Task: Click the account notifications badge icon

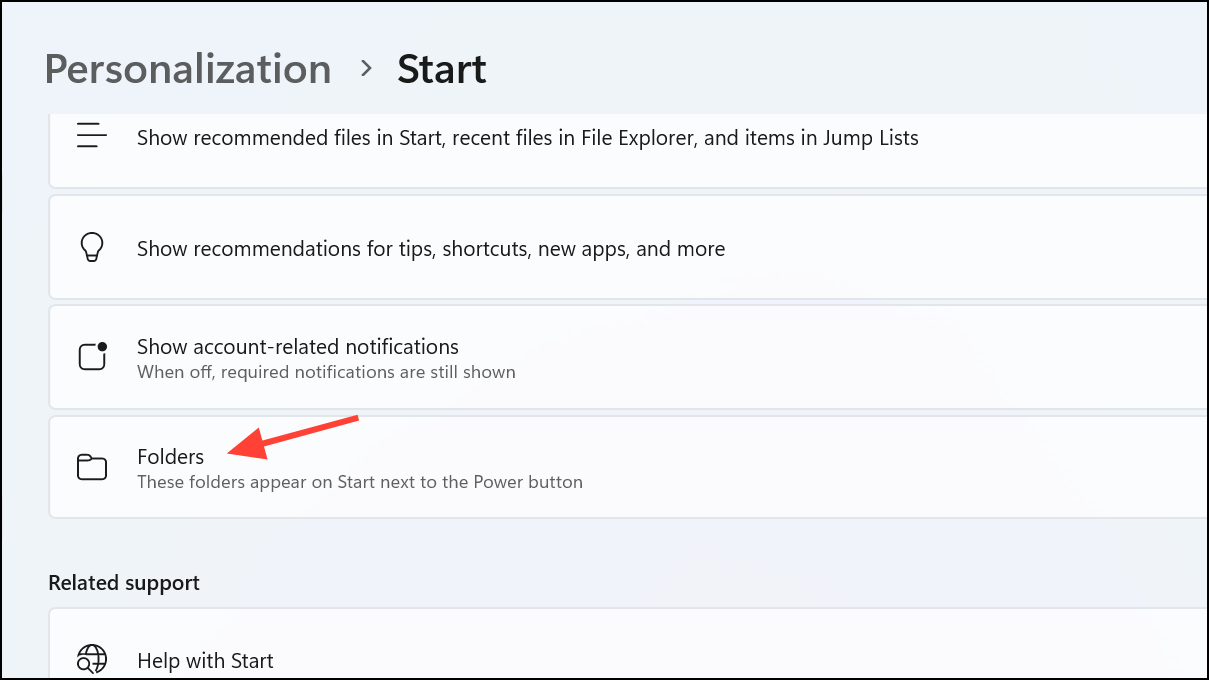Action: point(92,357)
